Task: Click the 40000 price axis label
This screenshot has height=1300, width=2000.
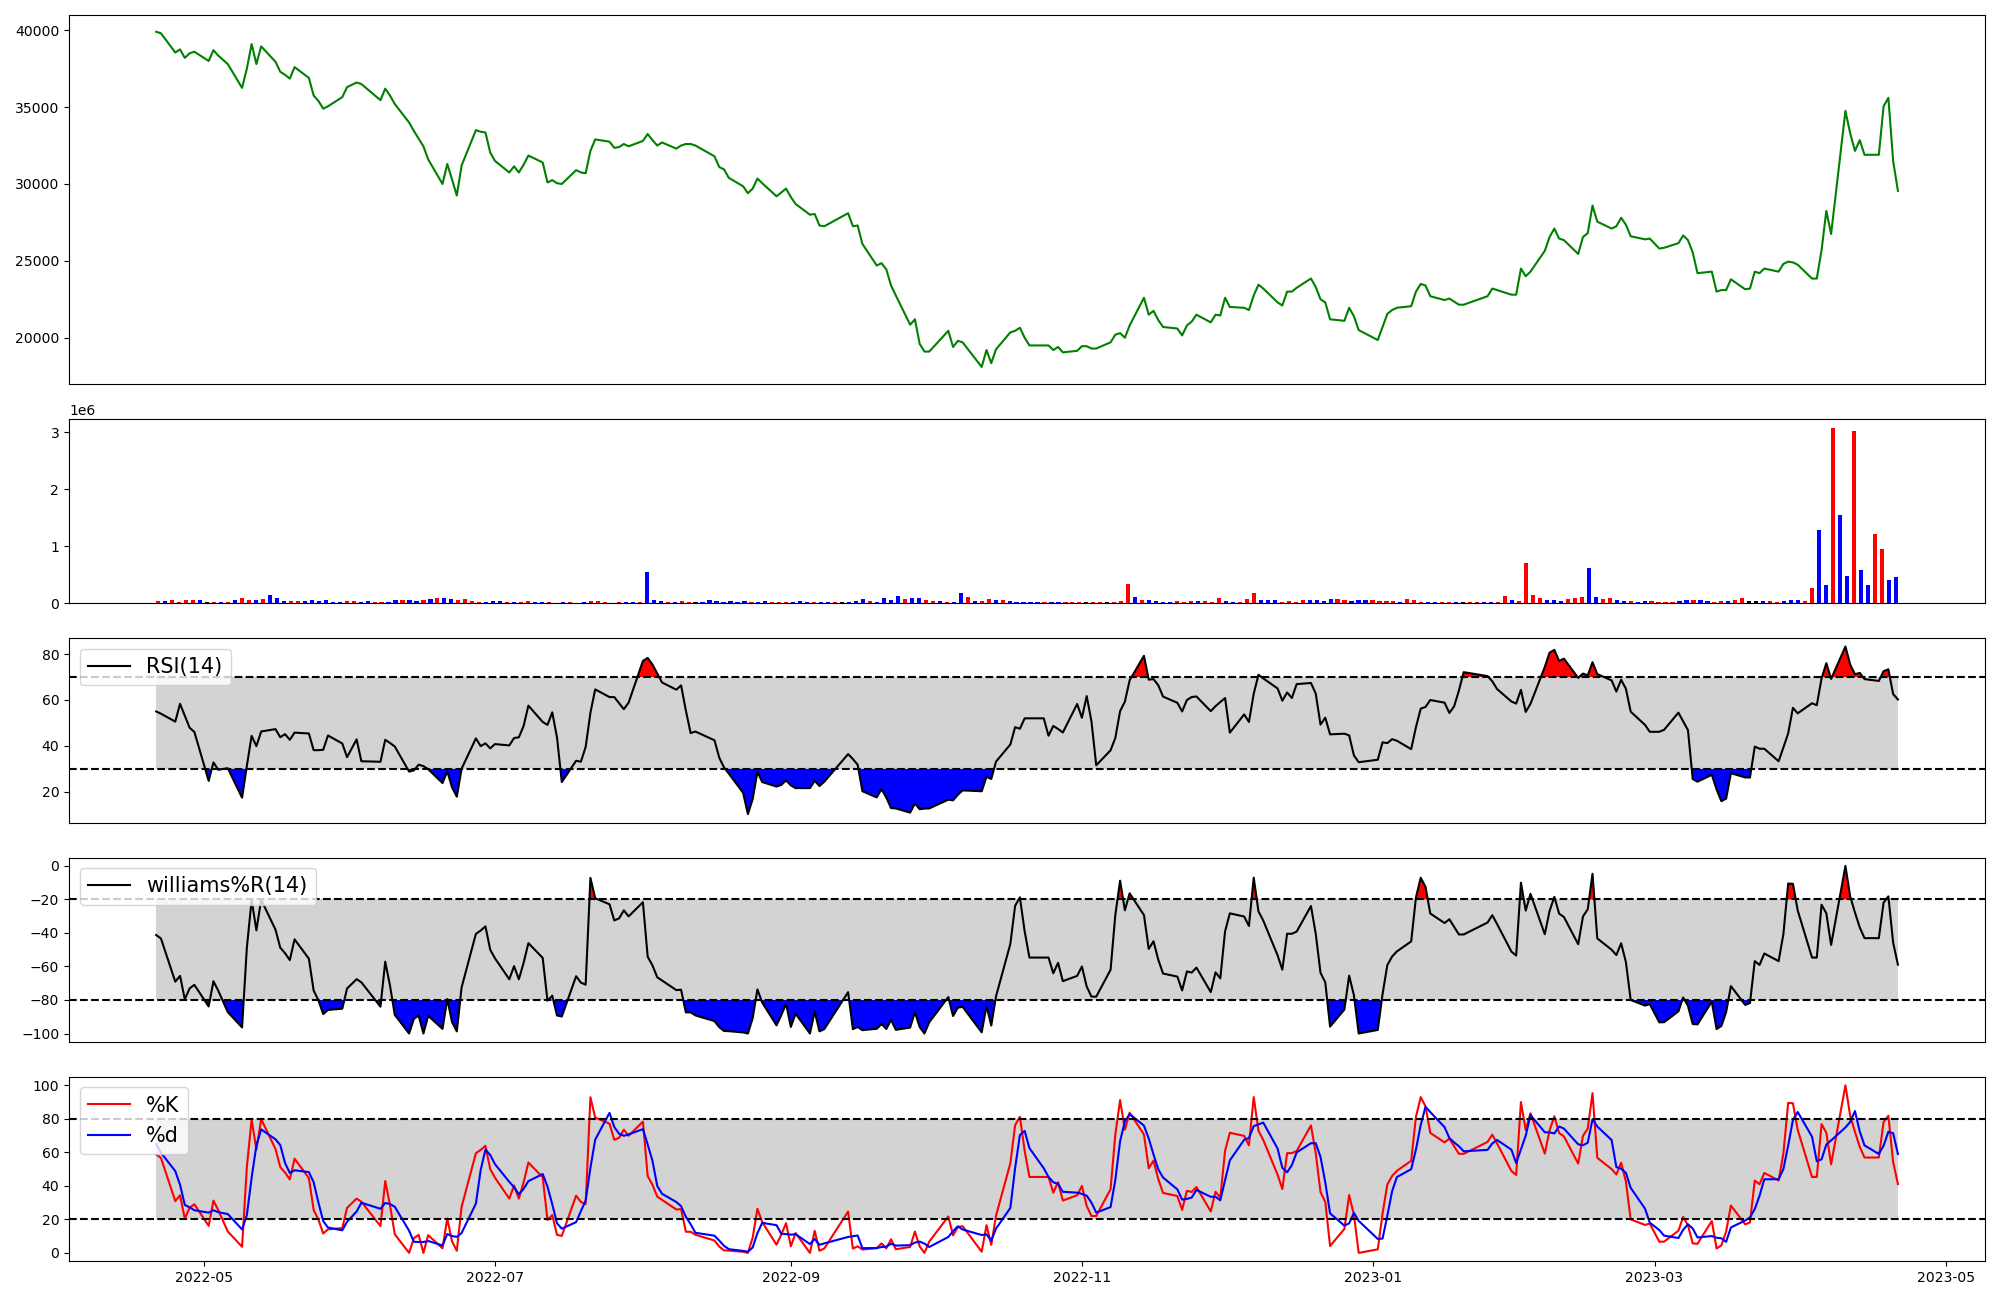Action: coord(38,31)
